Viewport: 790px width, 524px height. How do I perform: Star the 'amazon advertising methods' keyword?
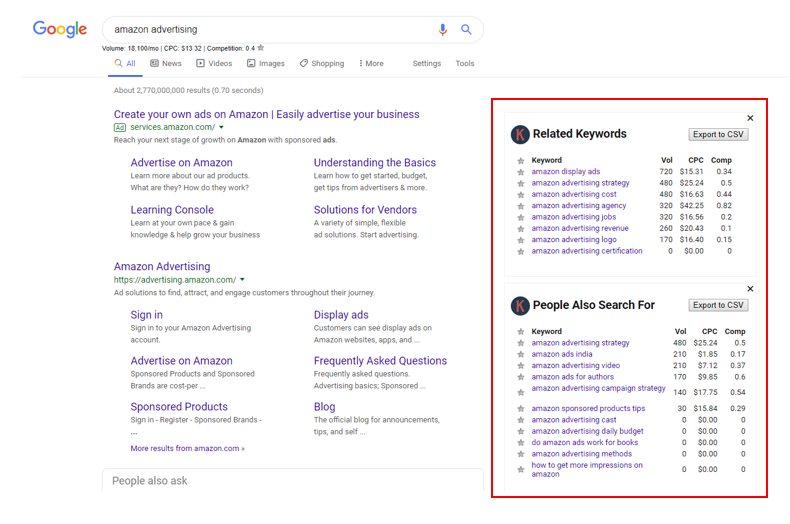point(520,454)
